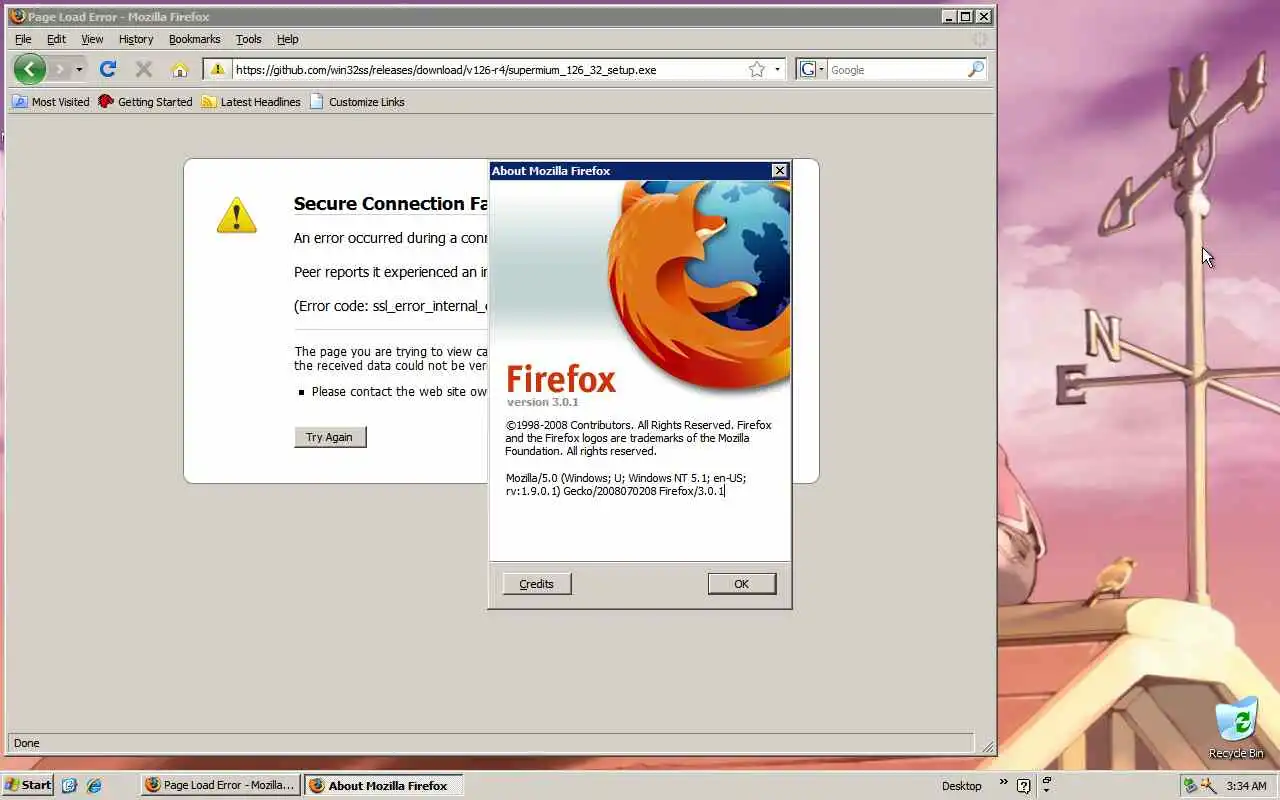
Task: Open the View menu
Action: (x=92, y=39)
